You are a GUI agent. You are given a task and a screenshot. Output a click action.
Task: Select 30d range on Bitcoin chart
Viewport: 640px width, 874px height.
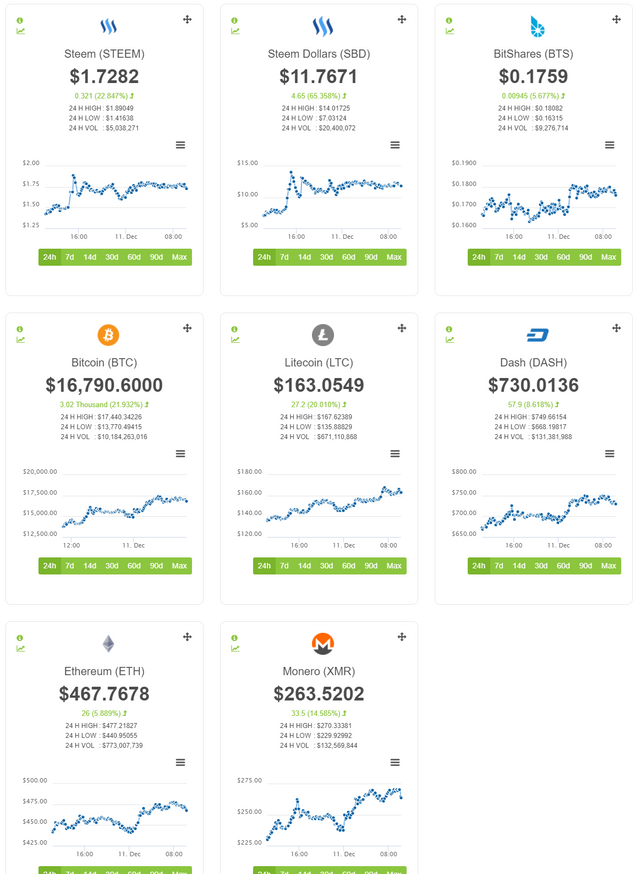[111, 566]
